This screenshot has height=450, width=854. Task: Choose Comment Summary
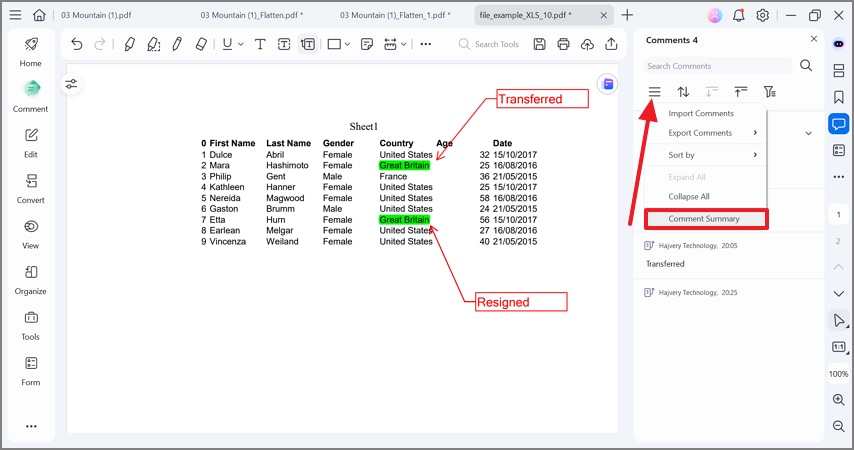tap(706, 218)
